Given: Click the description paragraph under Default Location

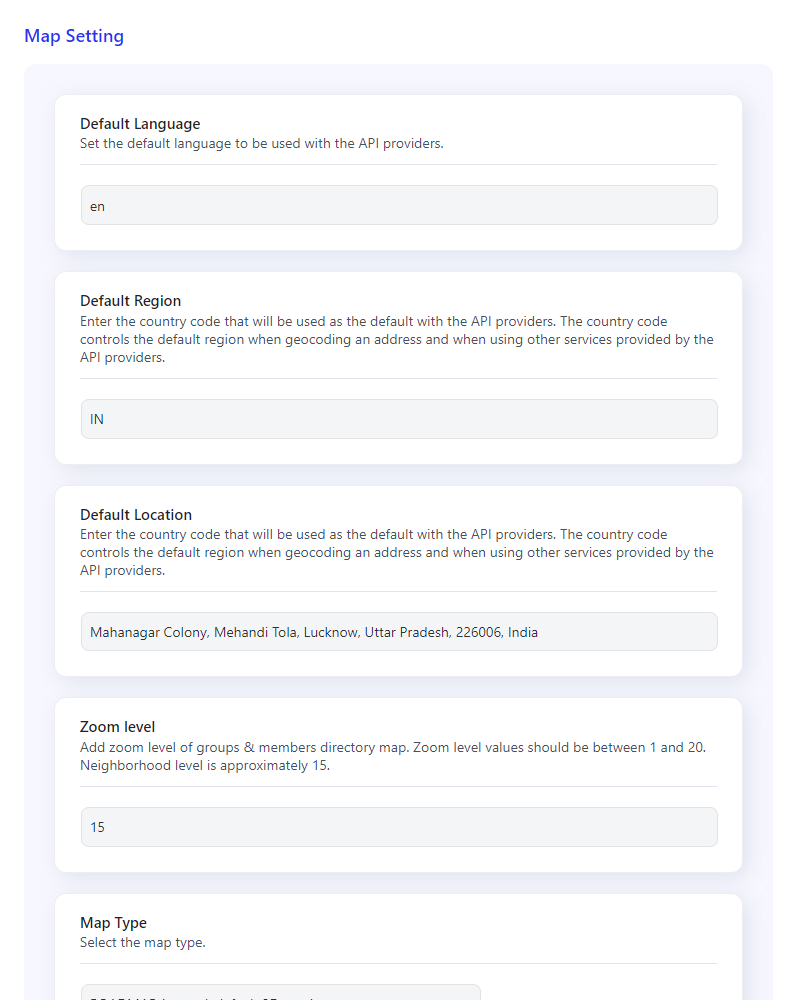Looking at the screenshot, I should [397, 552].
